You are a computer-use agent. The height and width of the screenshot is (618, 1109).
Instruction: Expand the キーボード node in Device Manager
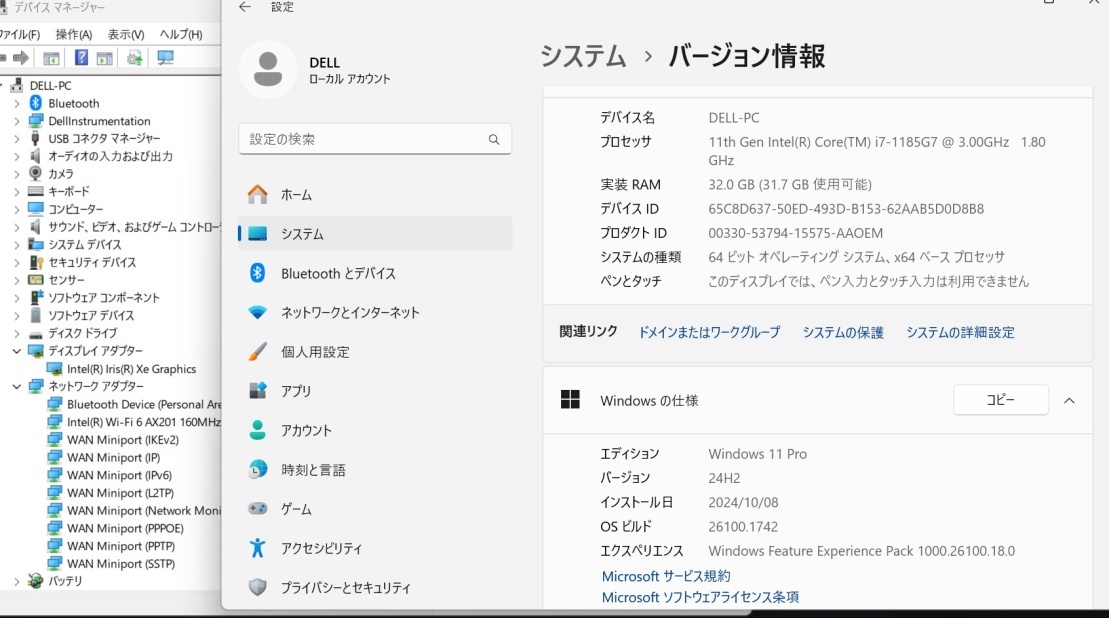17,192
